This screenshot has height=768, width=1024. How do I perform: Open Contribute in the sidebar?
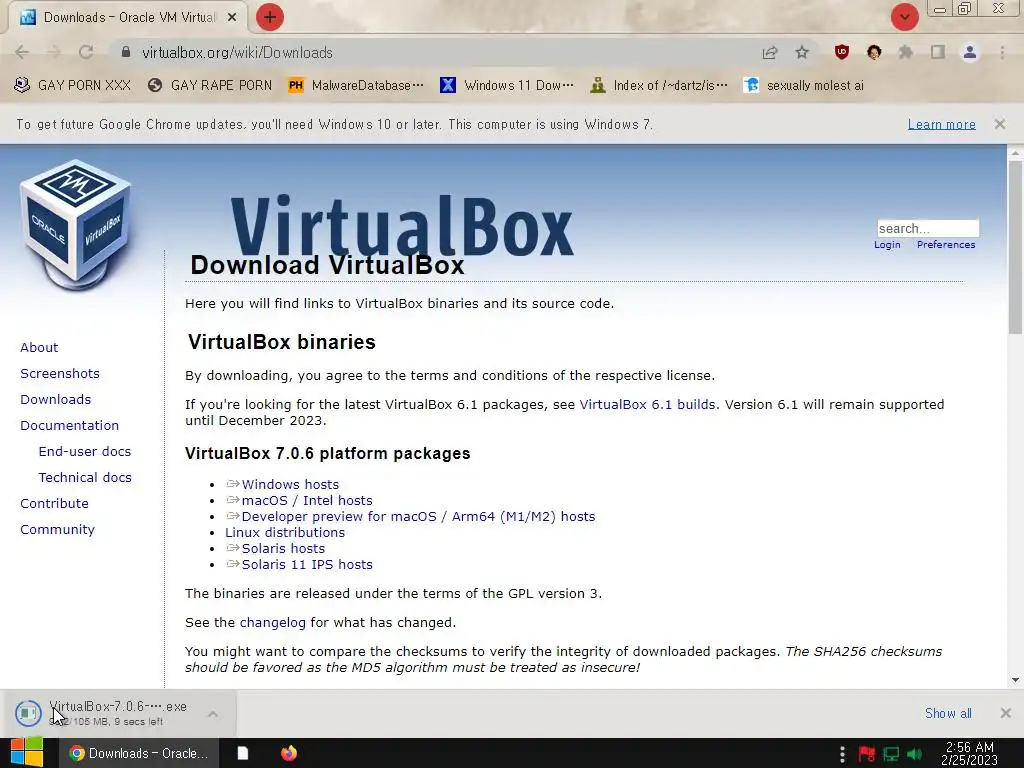54,504
